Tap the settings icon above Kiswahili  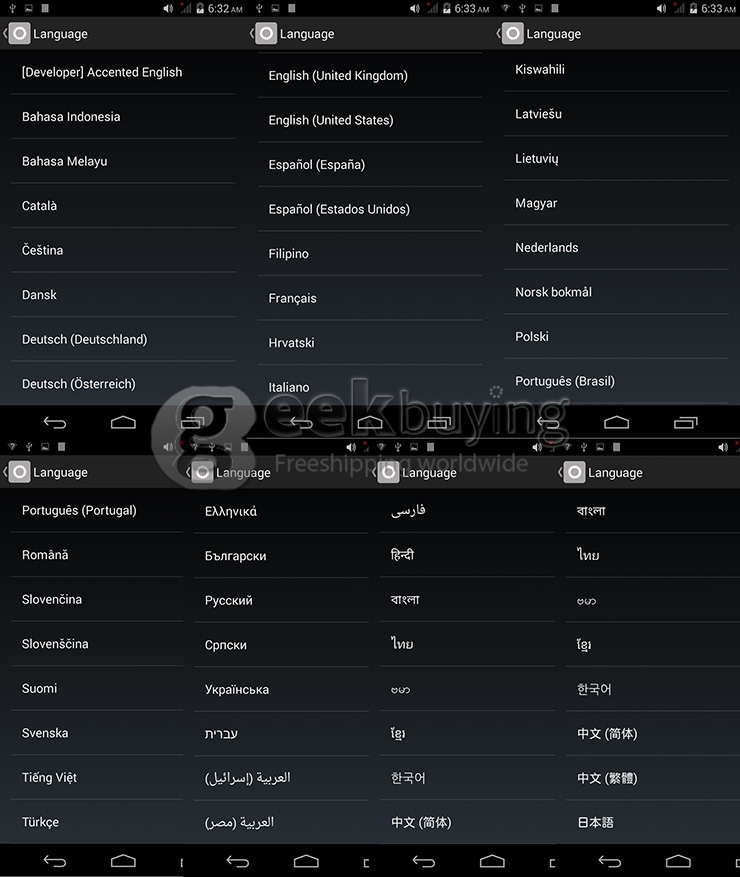coord(512,34)
